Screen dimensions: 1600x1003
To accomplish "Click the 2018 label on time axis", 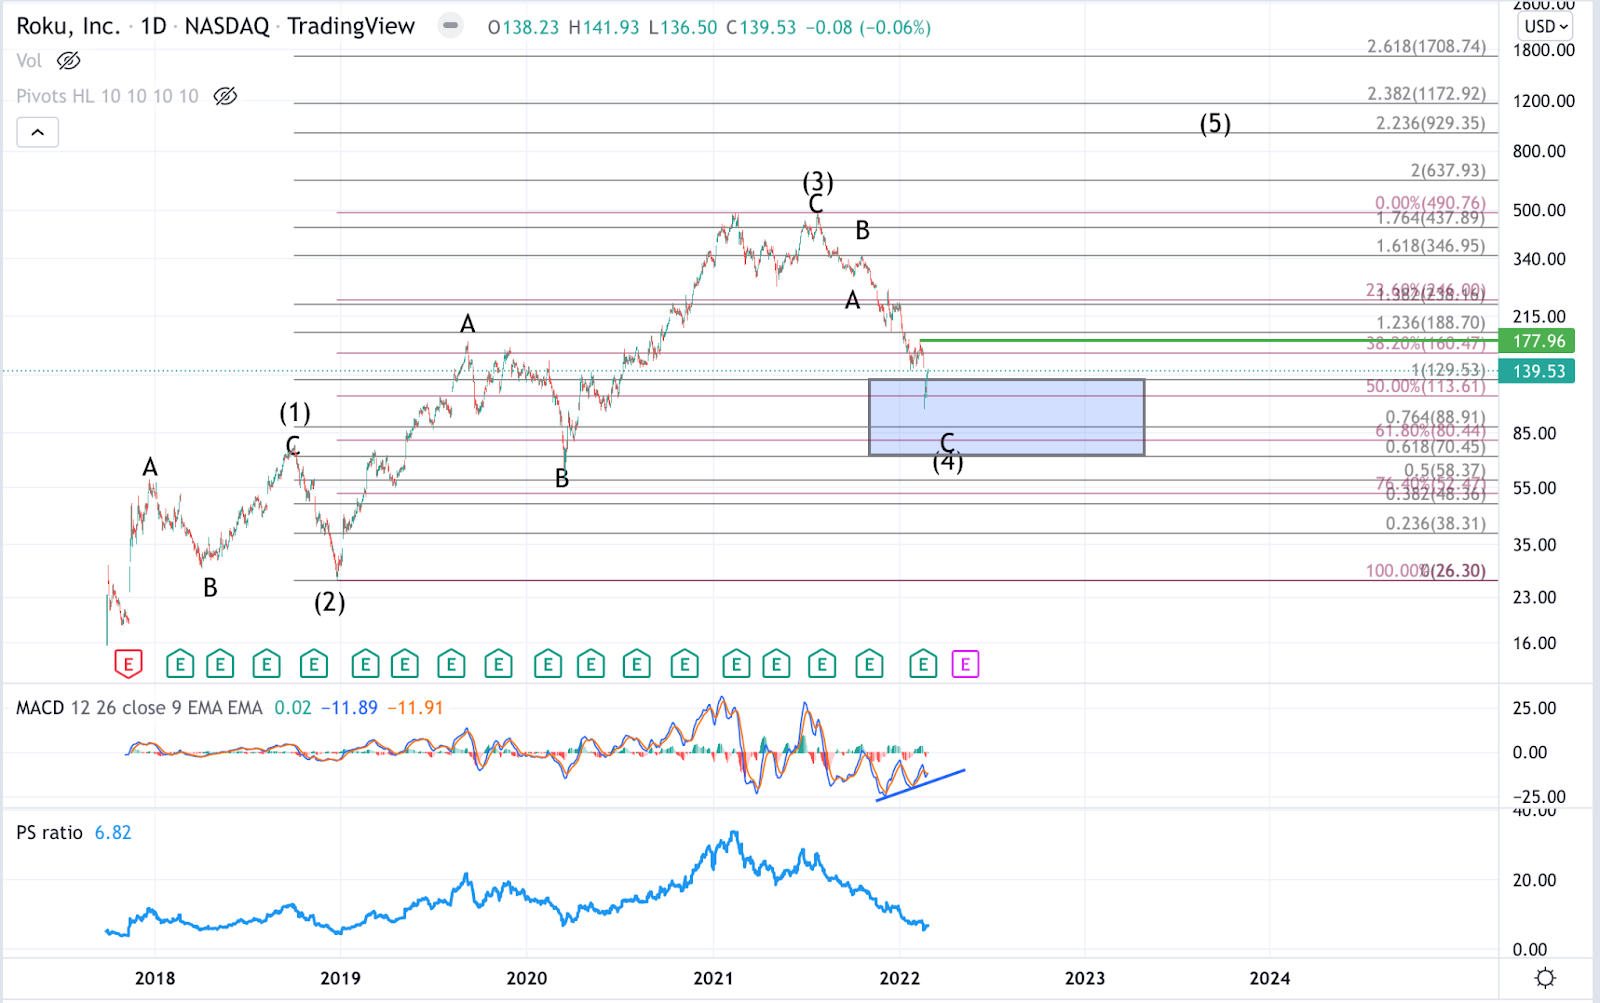I will tap(155, 978).
